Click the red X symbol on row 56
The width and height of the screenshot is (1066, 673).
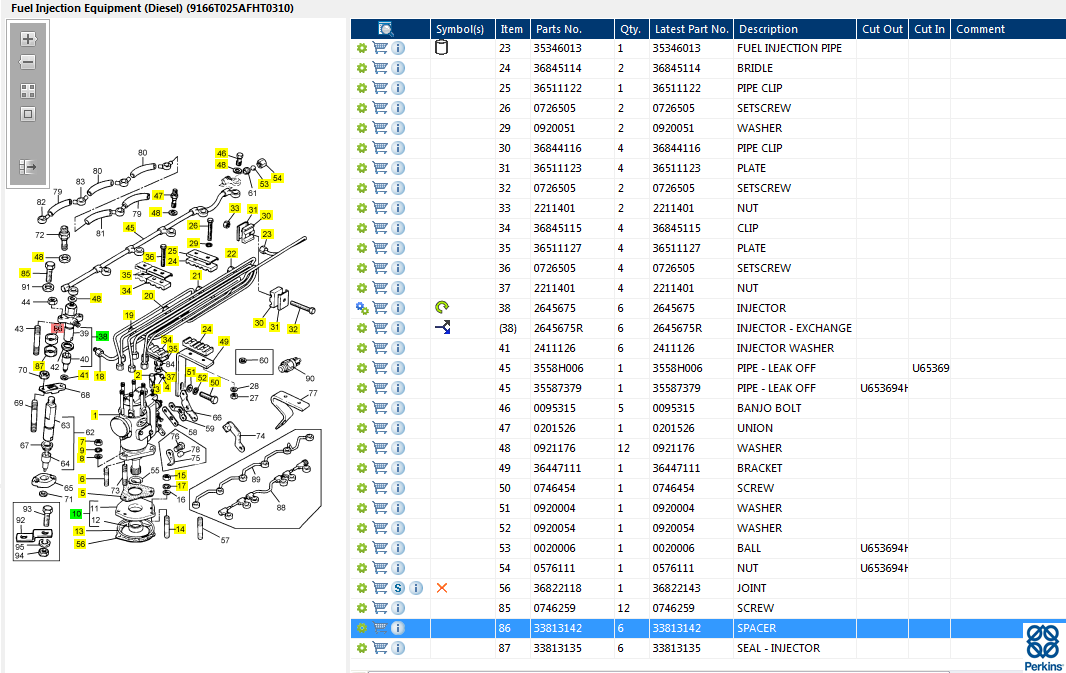pyautogui.click(x=442, y=588)
